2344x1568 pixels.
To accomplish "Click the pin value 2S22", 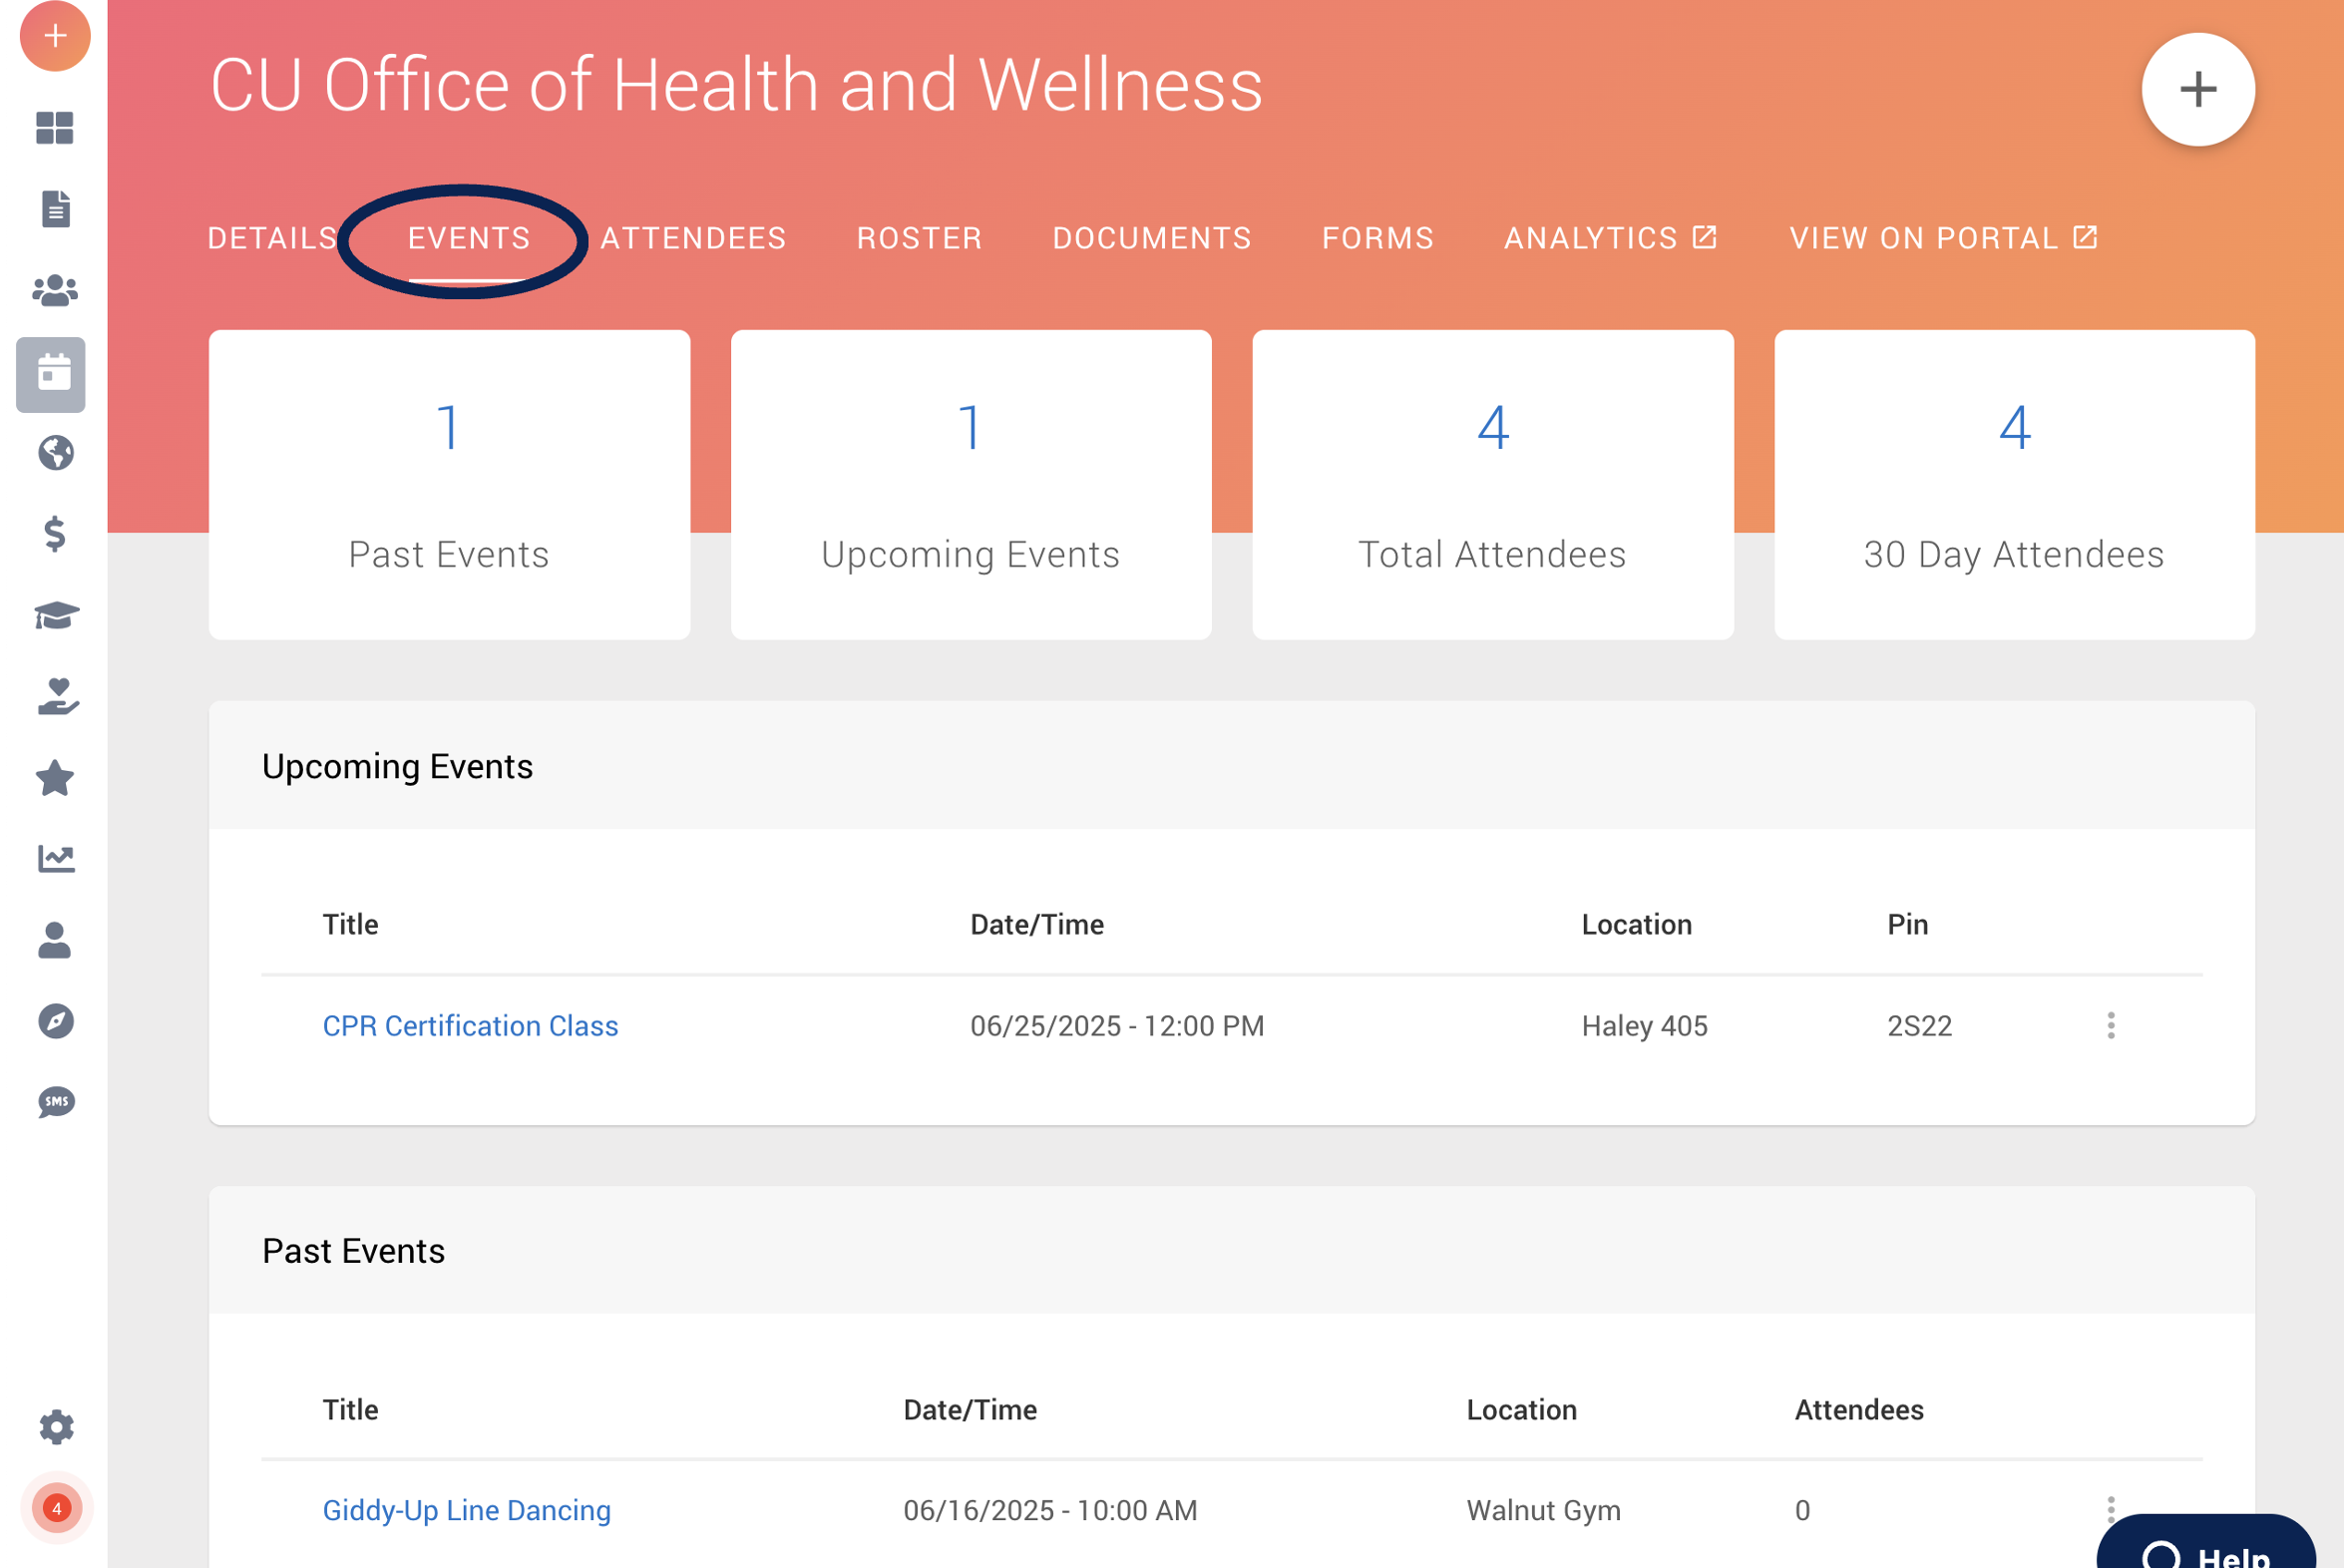I will pos(1919,1025).
